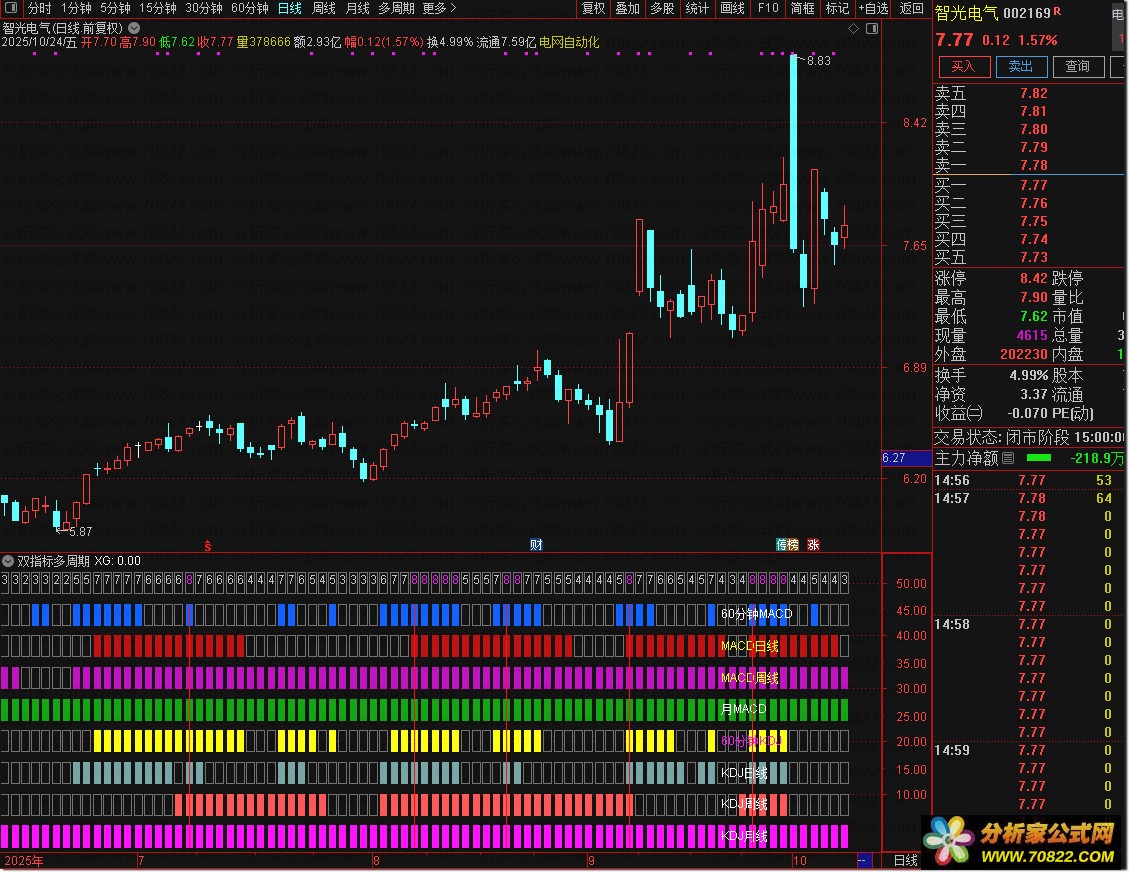Click the blue 卖出 sell button
The width and height of the screenshot is (1131, 873).
[1020, 66]
